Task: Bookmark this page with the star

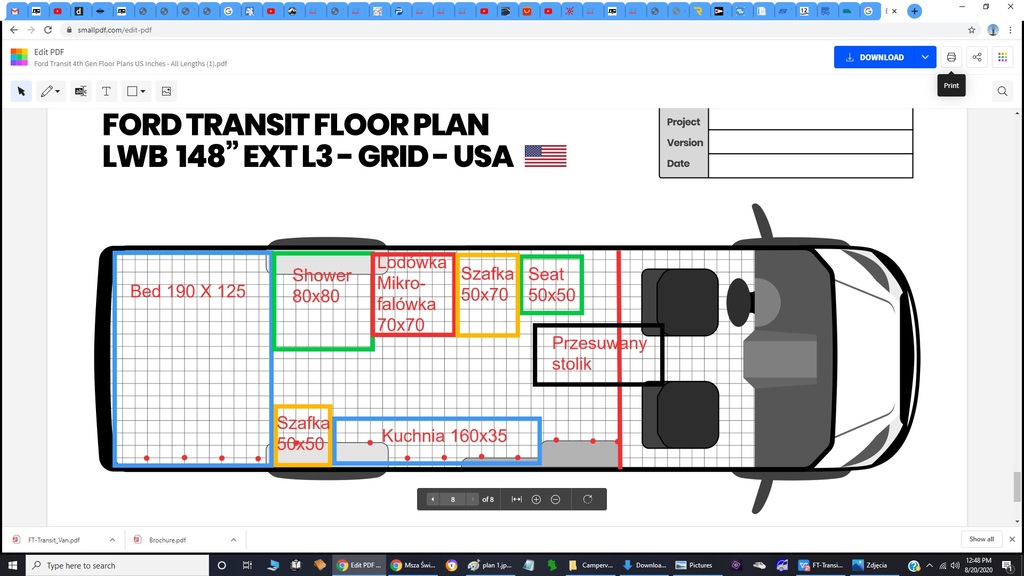Action: (972, 30)
